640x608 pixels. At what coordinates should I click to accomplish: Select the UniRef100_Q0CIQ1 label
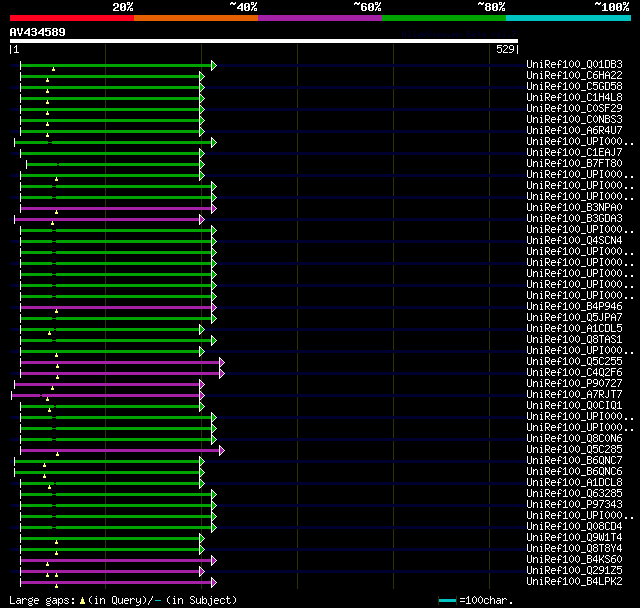(574, 406)
